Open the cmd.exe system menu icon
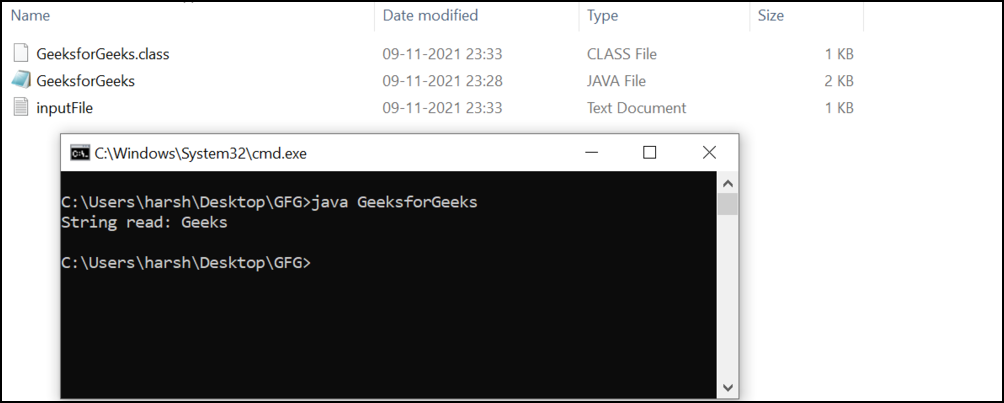This screenshot has width=1004, height=403. 78,153
